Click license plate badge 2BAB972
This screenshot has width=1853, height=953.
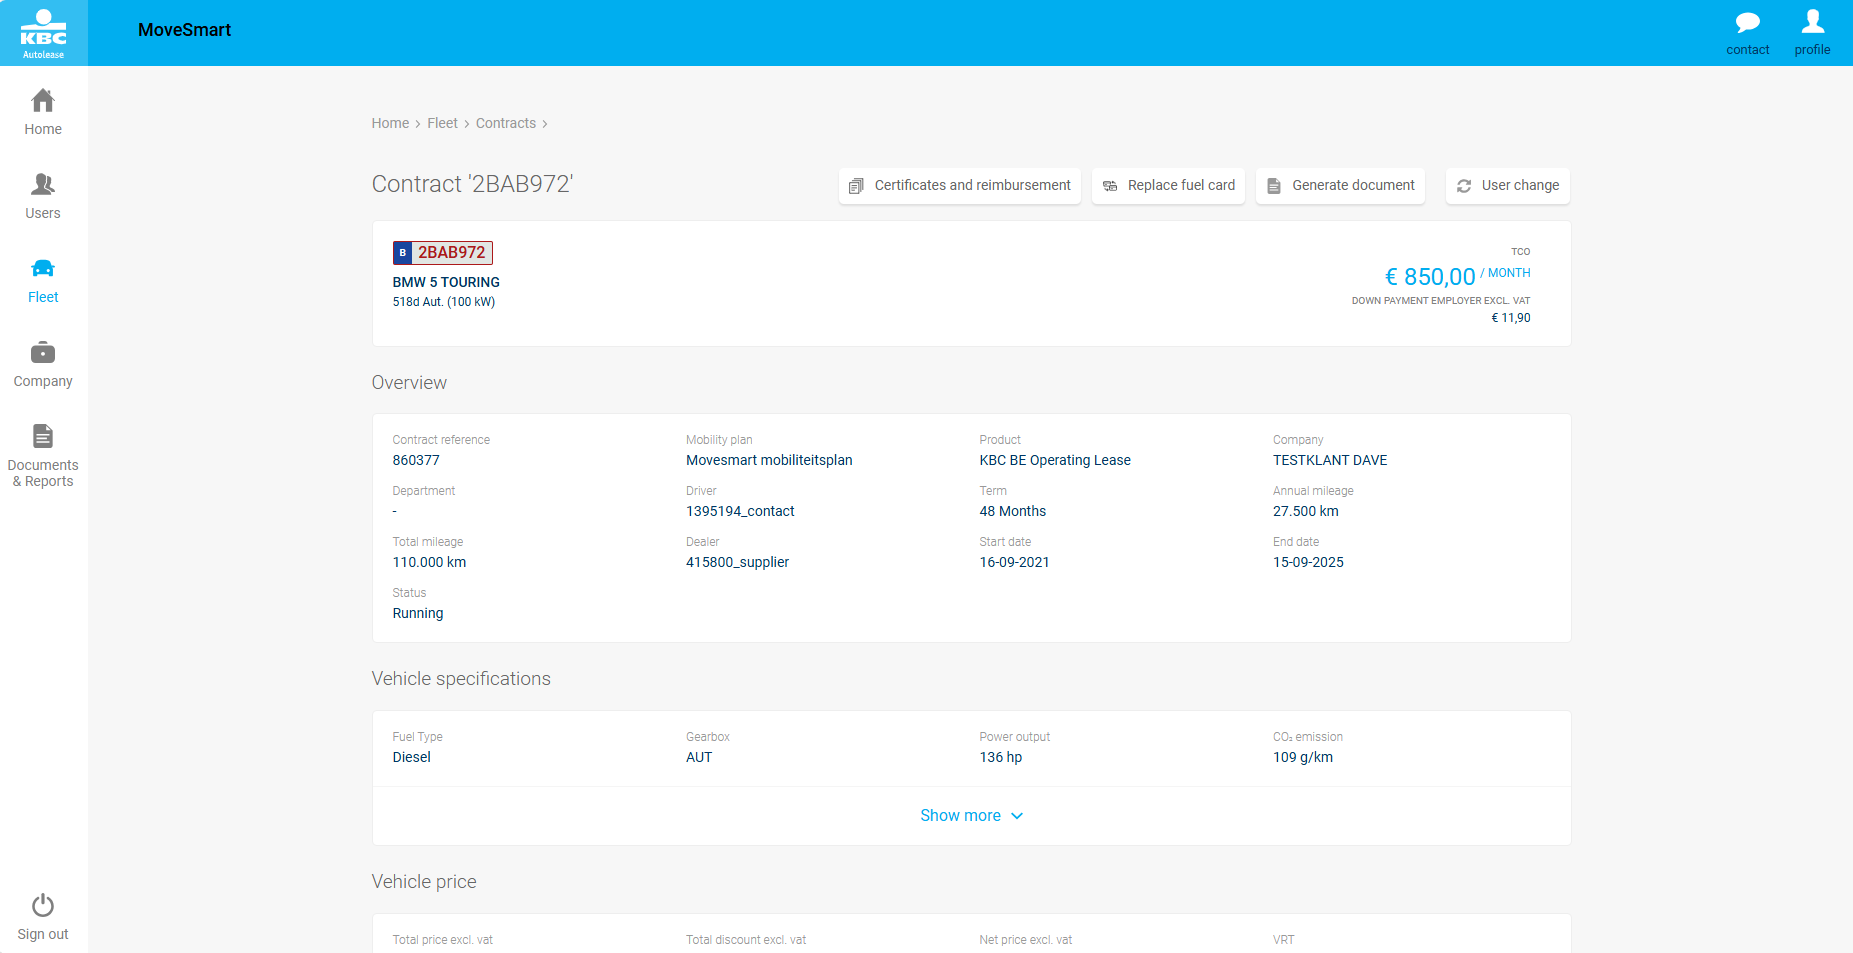[x=443, y=253]
